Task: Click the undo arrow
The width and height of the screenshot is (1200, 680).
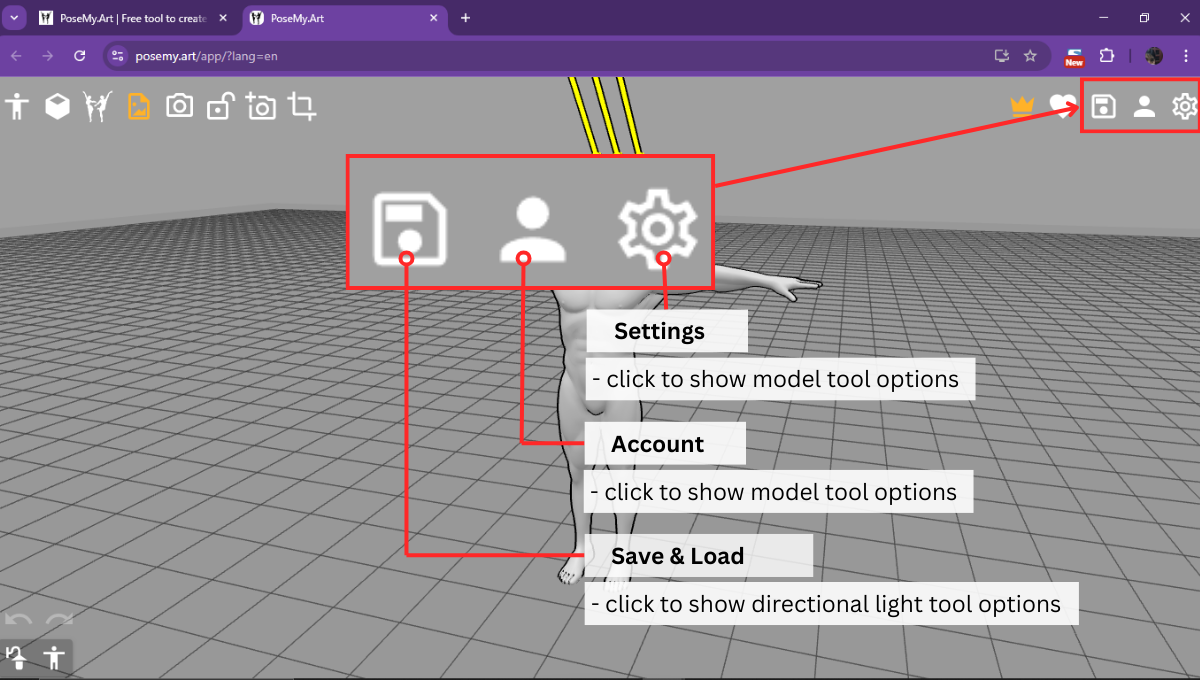Action: point(19,622)
